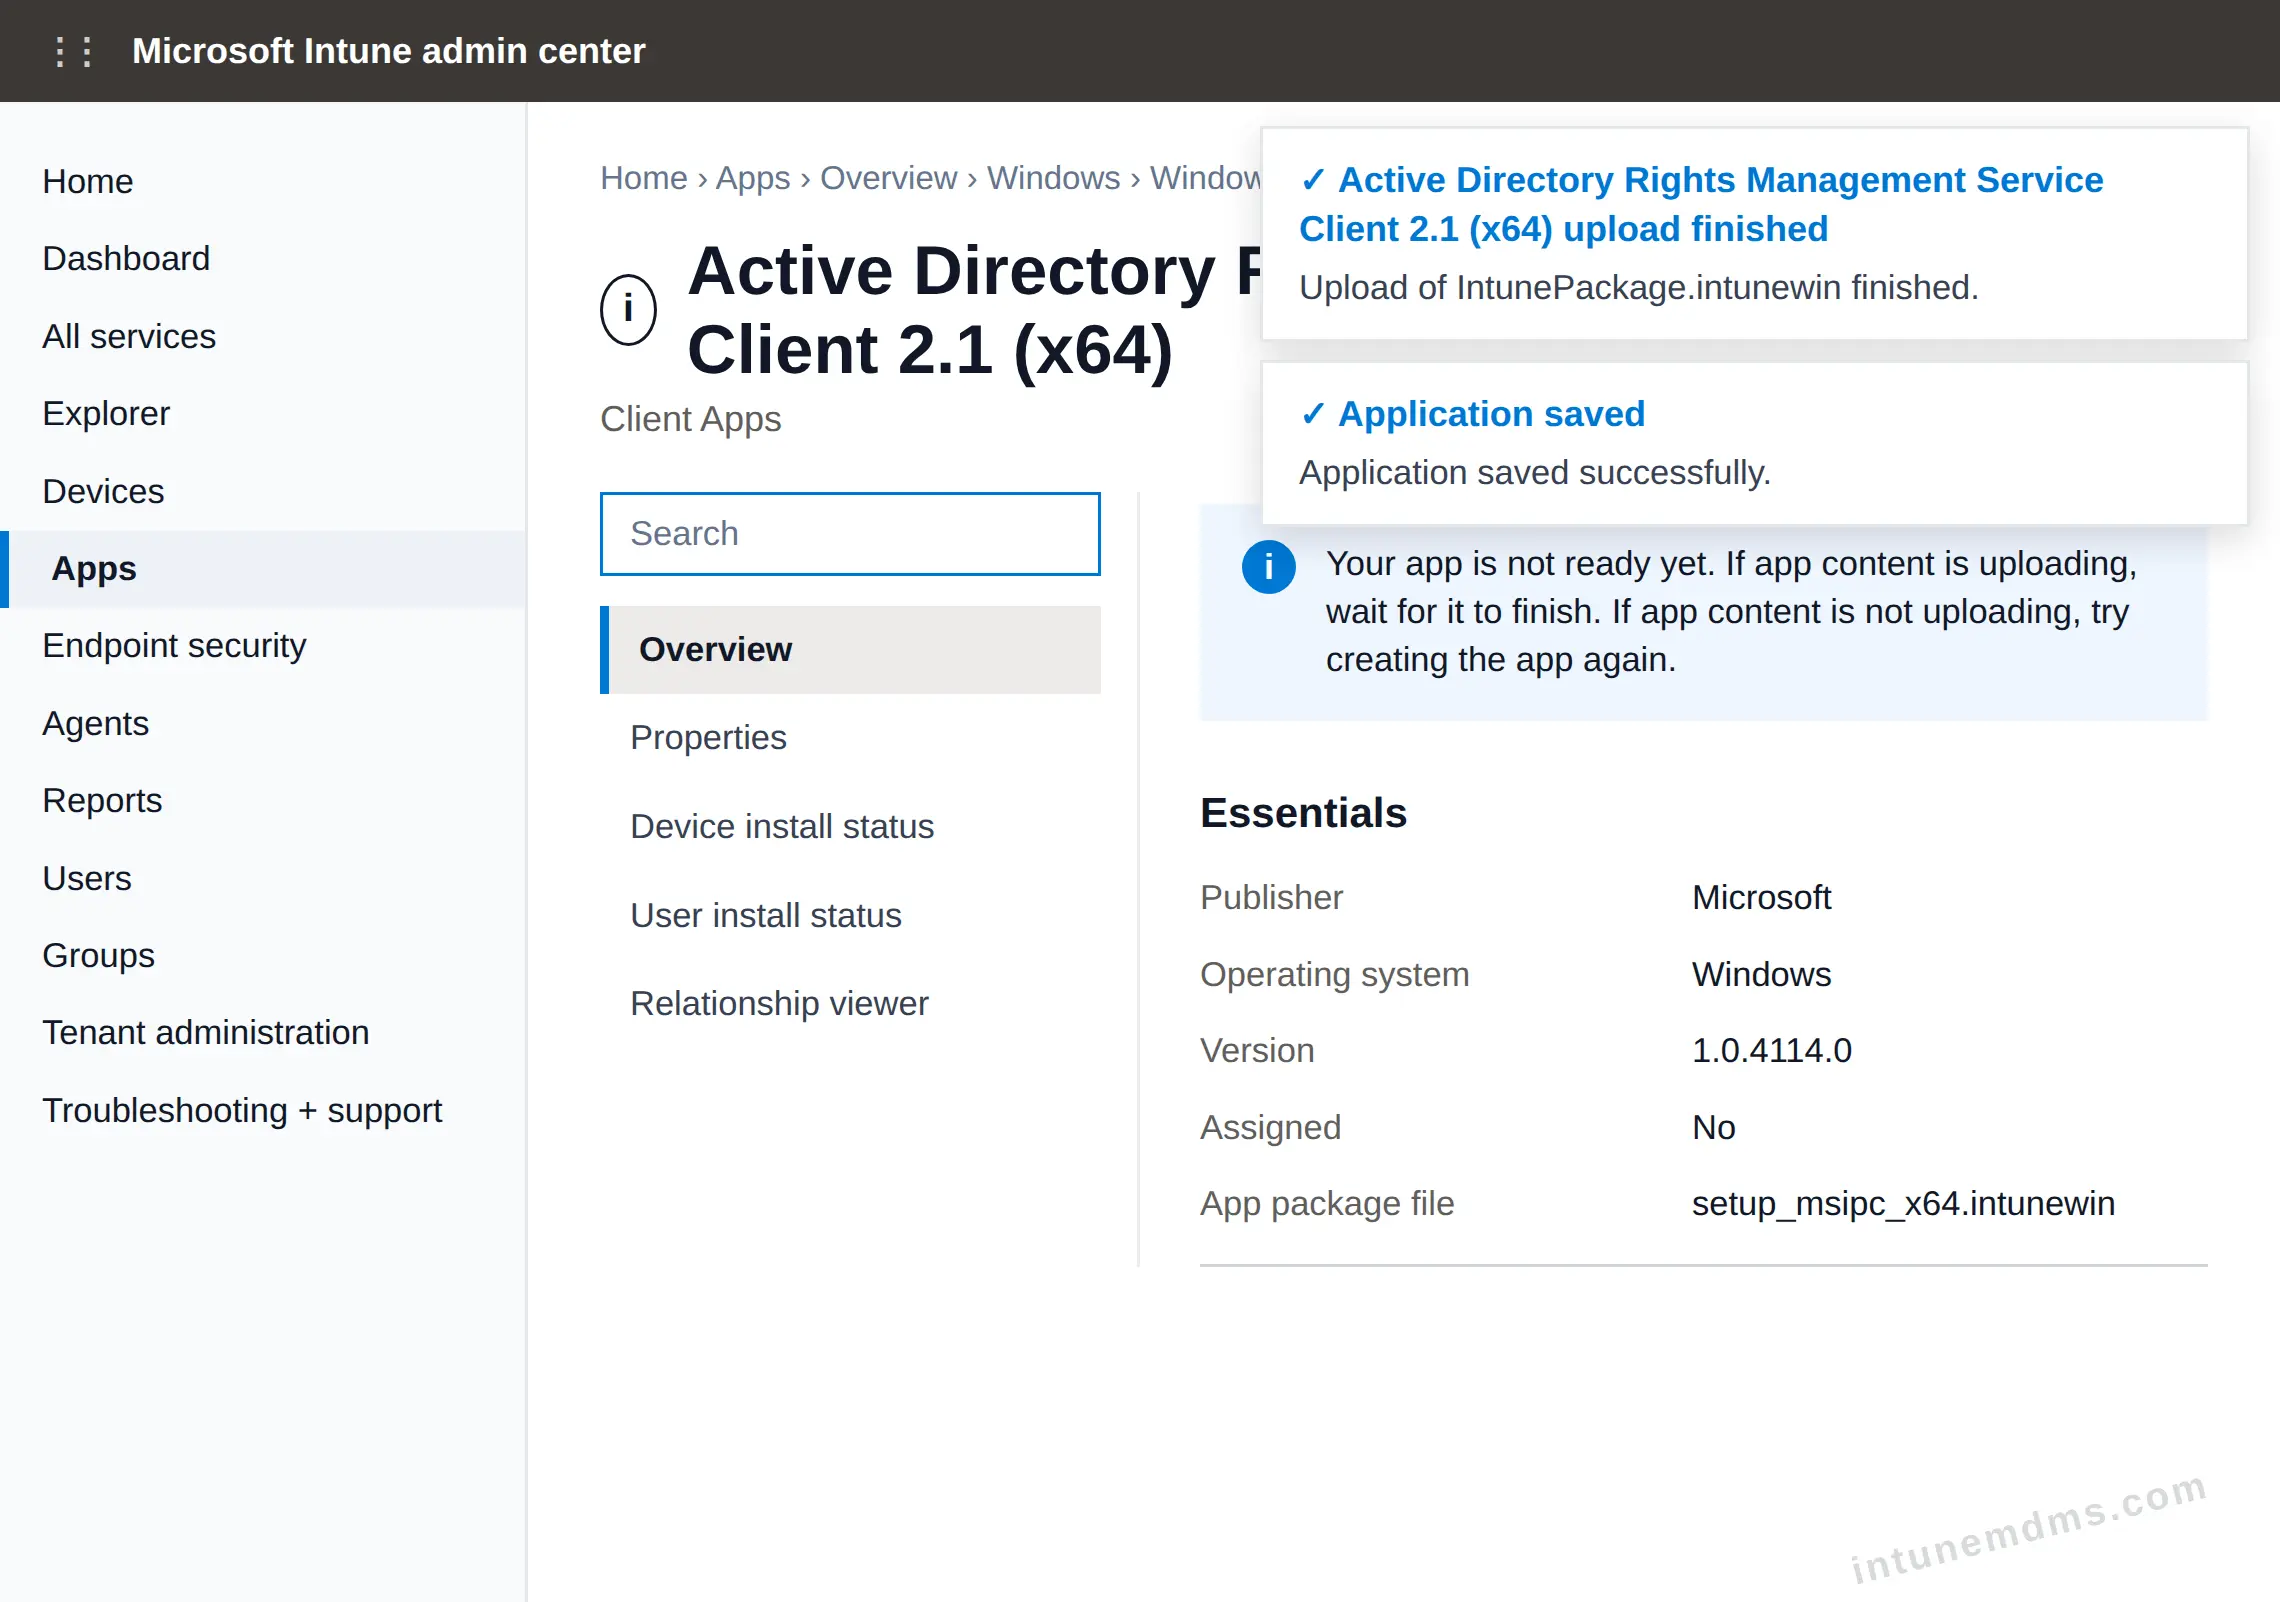Click Overview breadcrumb link
The image size is (2280, 1602).
(888, 178)
